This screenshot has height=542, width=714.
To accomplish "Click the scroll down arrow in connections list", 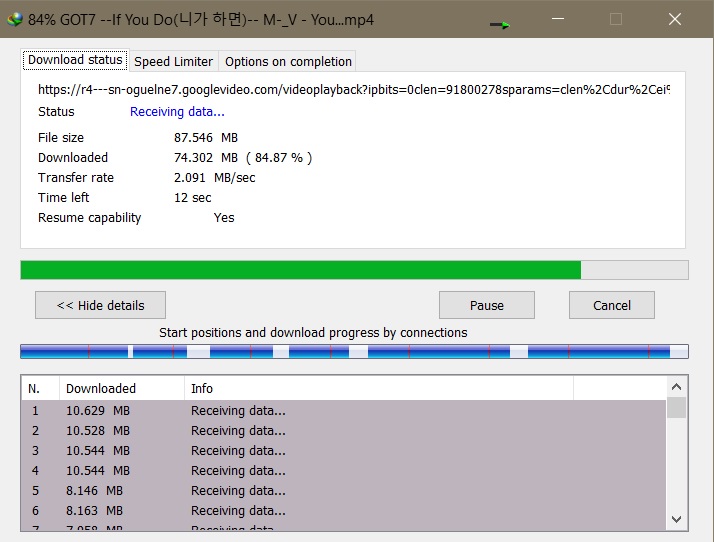I will coord(676,519).
